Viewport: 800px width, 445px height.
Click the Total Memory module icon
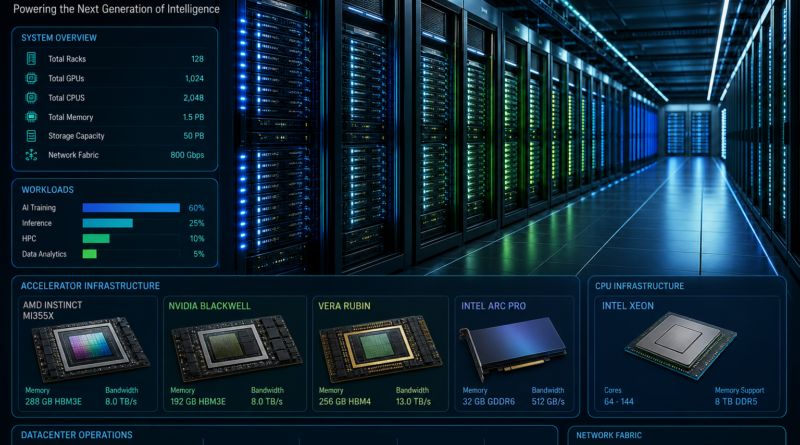(x=31, y=117)
